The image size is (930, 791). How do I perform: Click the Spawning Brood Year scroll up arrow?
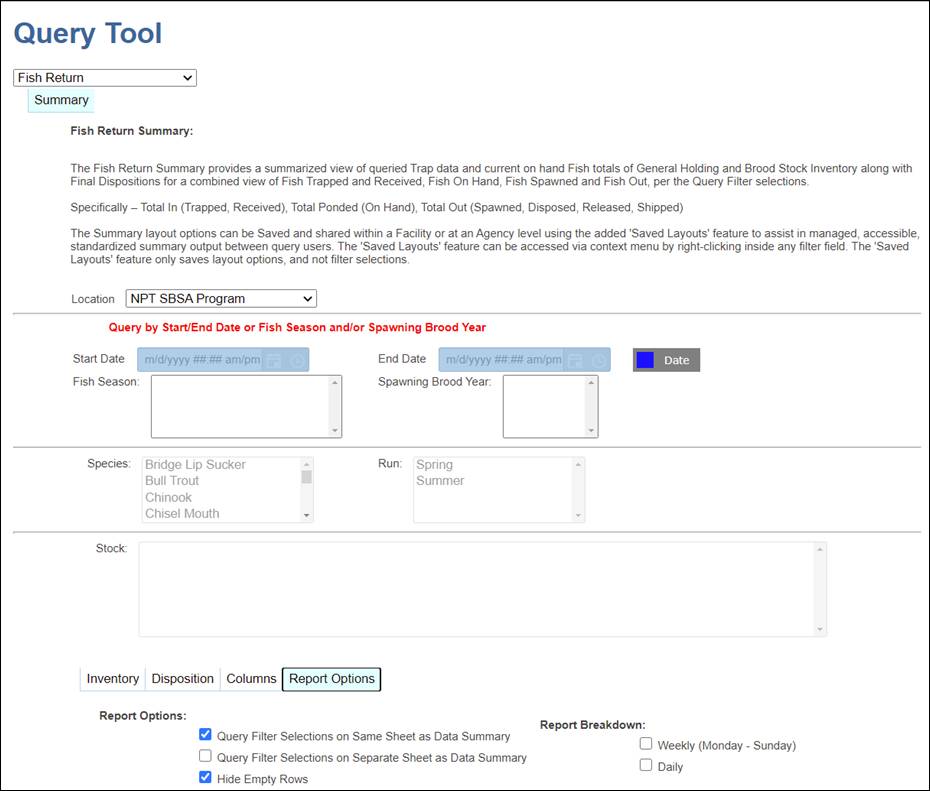(x=591, y=383)
